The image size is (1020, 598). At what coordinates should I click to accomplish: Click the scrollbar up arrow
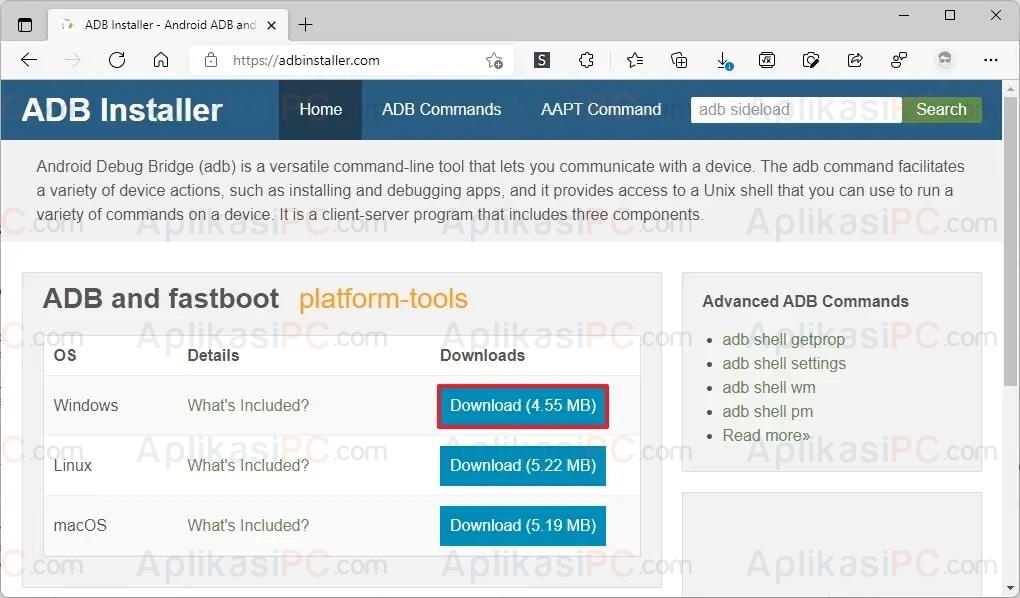pyautogui.click(x=1010, y=88)
